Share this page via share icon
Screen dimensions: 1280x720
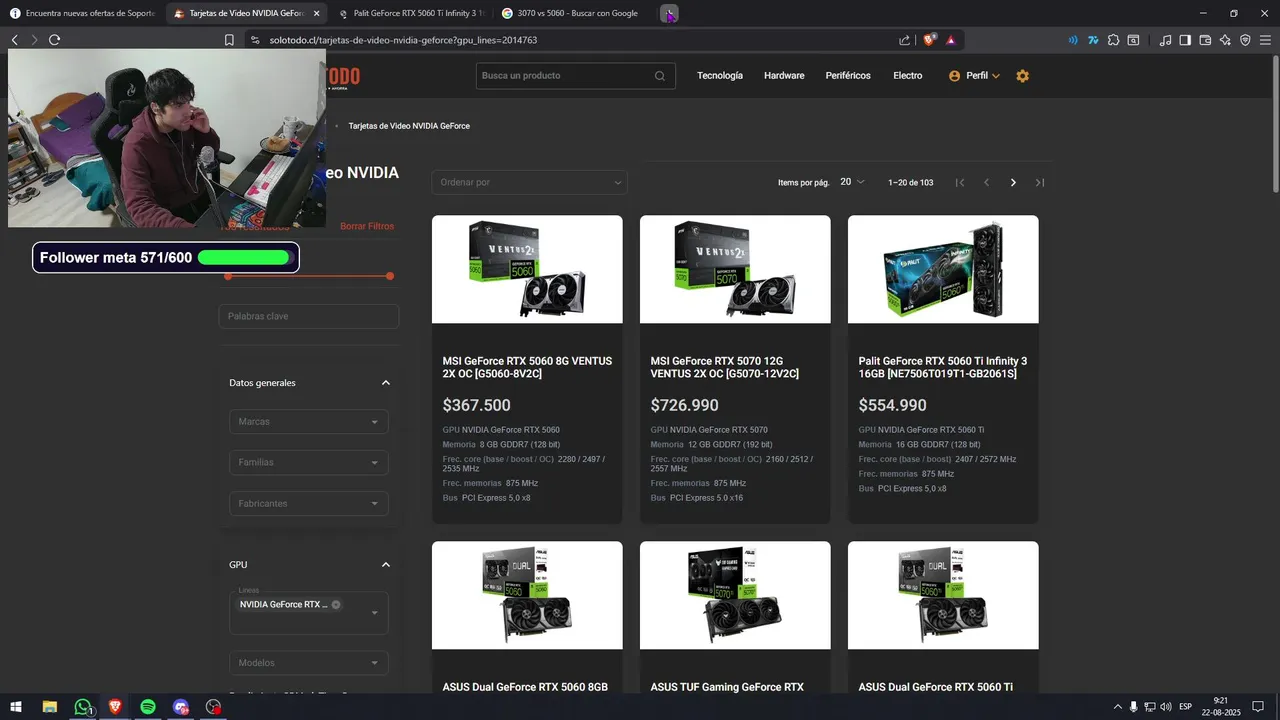(905, 40)
